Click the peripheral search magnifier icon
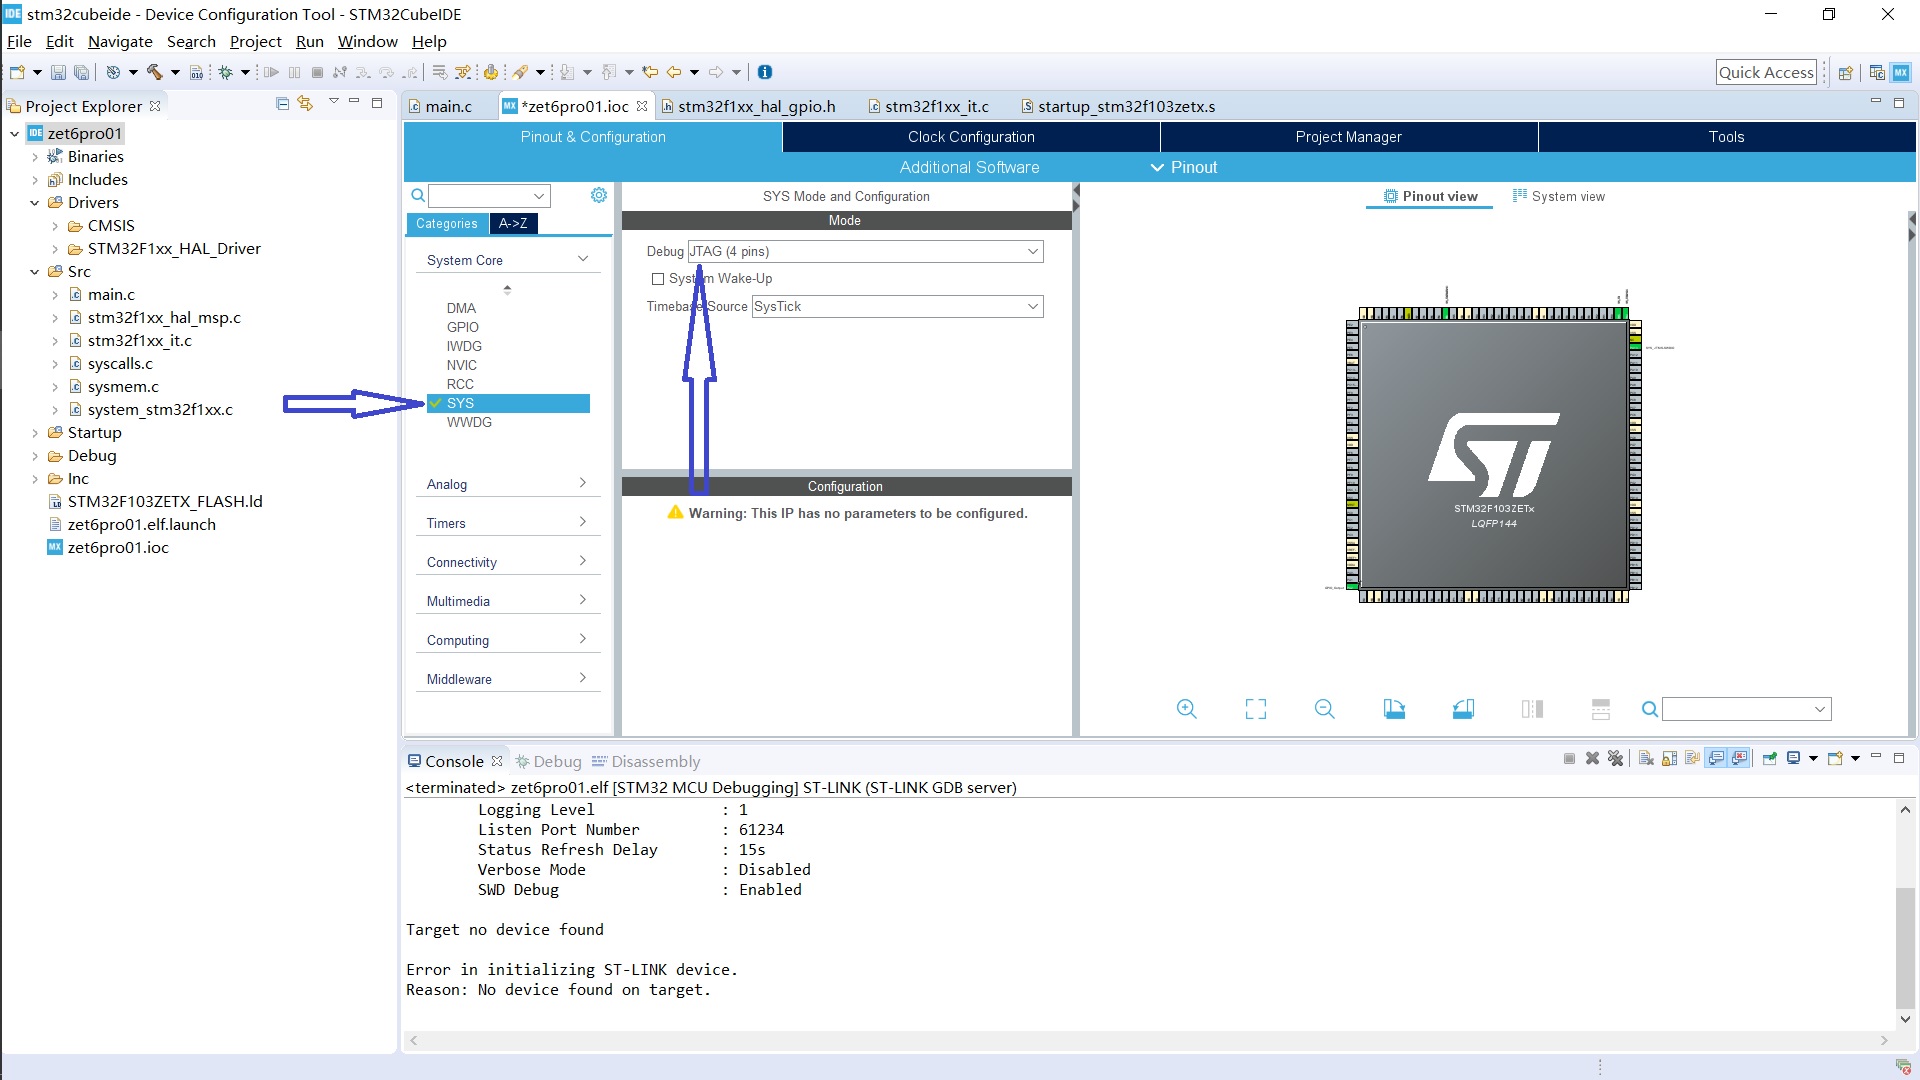This screenshot has height=1080, width=1920. (418, 195)
